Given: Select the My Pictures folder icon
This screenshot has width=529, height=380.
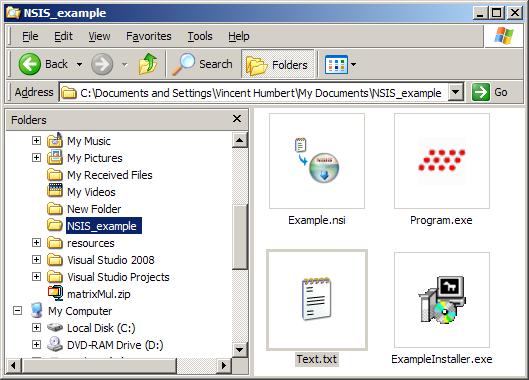Looking at the screenshot, I should [55, 157].
